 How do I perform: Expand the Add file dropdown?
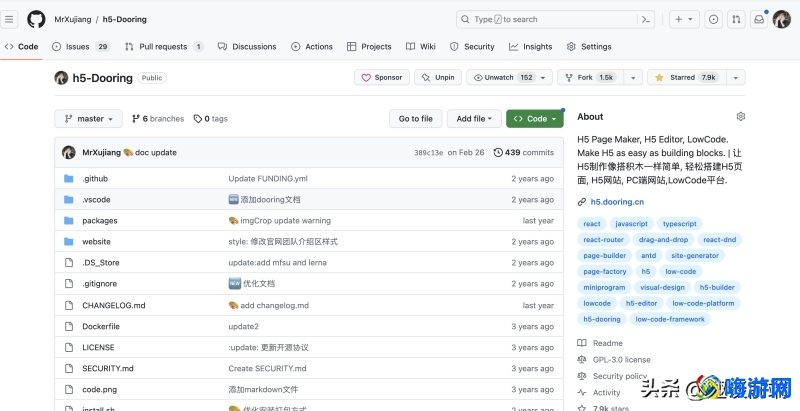(474, 118)
